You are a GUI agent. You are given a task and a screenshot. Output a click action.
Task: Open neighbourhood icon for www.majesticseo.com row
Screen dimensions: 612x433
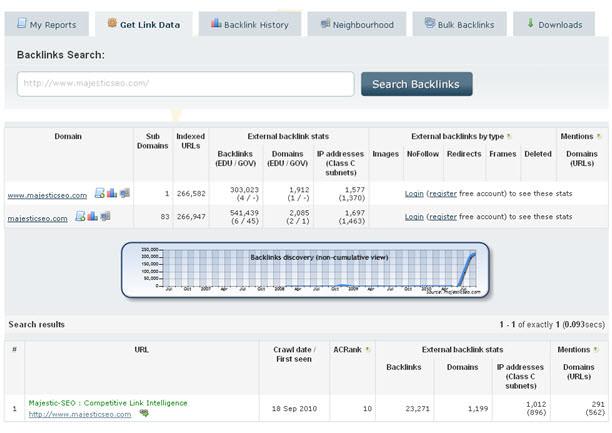[x=125, y=193]
